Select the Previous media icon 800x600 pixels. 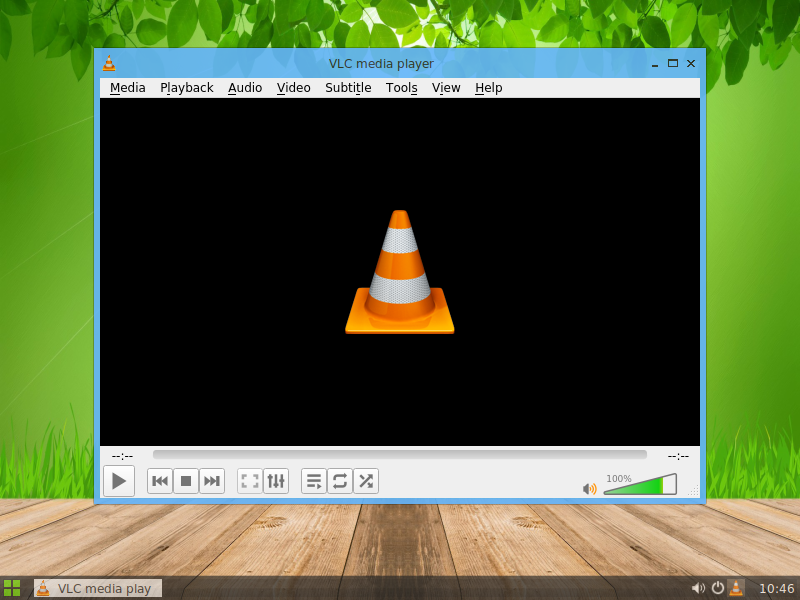[x=160, y=481]
